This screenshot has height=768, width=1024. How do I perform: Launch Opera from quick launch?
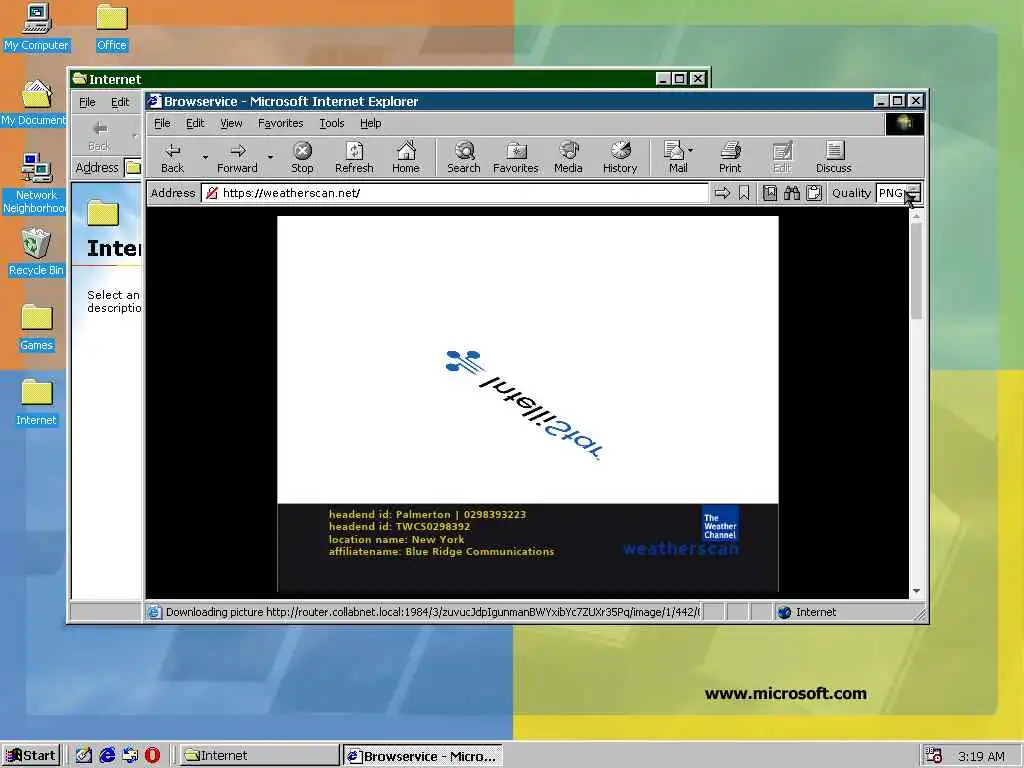pos(152,756)
